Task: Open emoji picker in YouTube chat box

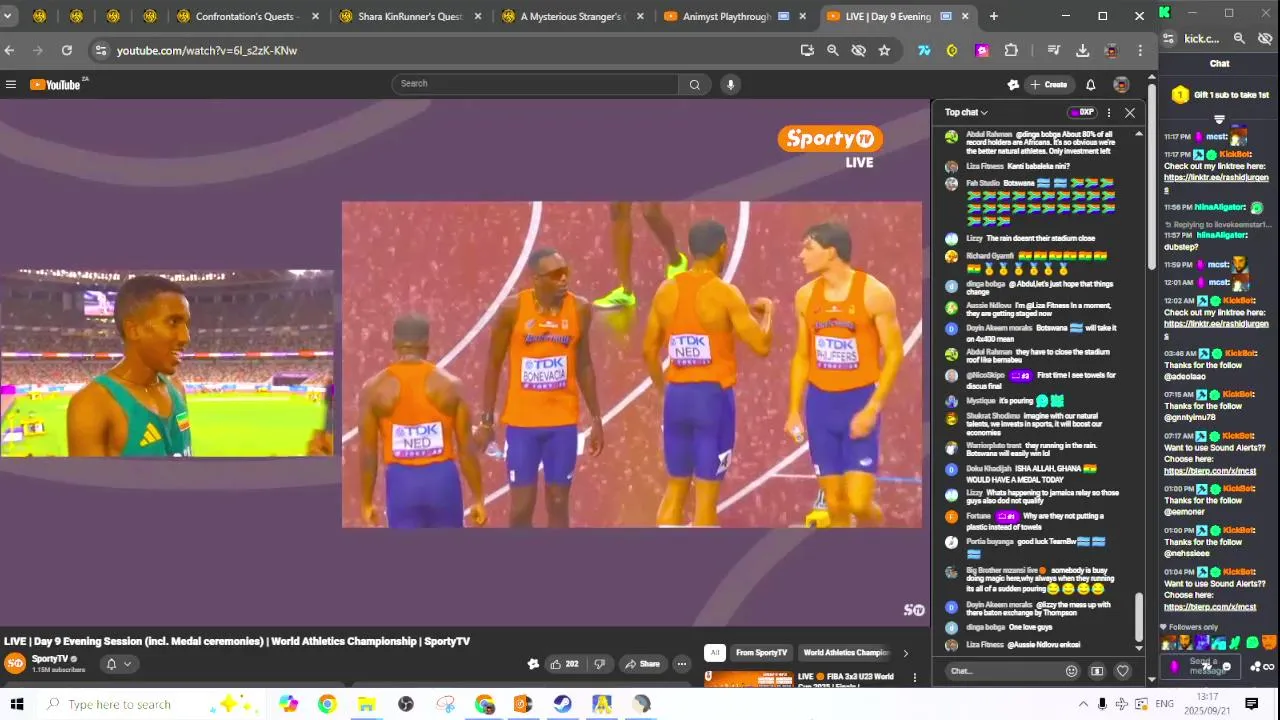Action: tap(1072, 671)
